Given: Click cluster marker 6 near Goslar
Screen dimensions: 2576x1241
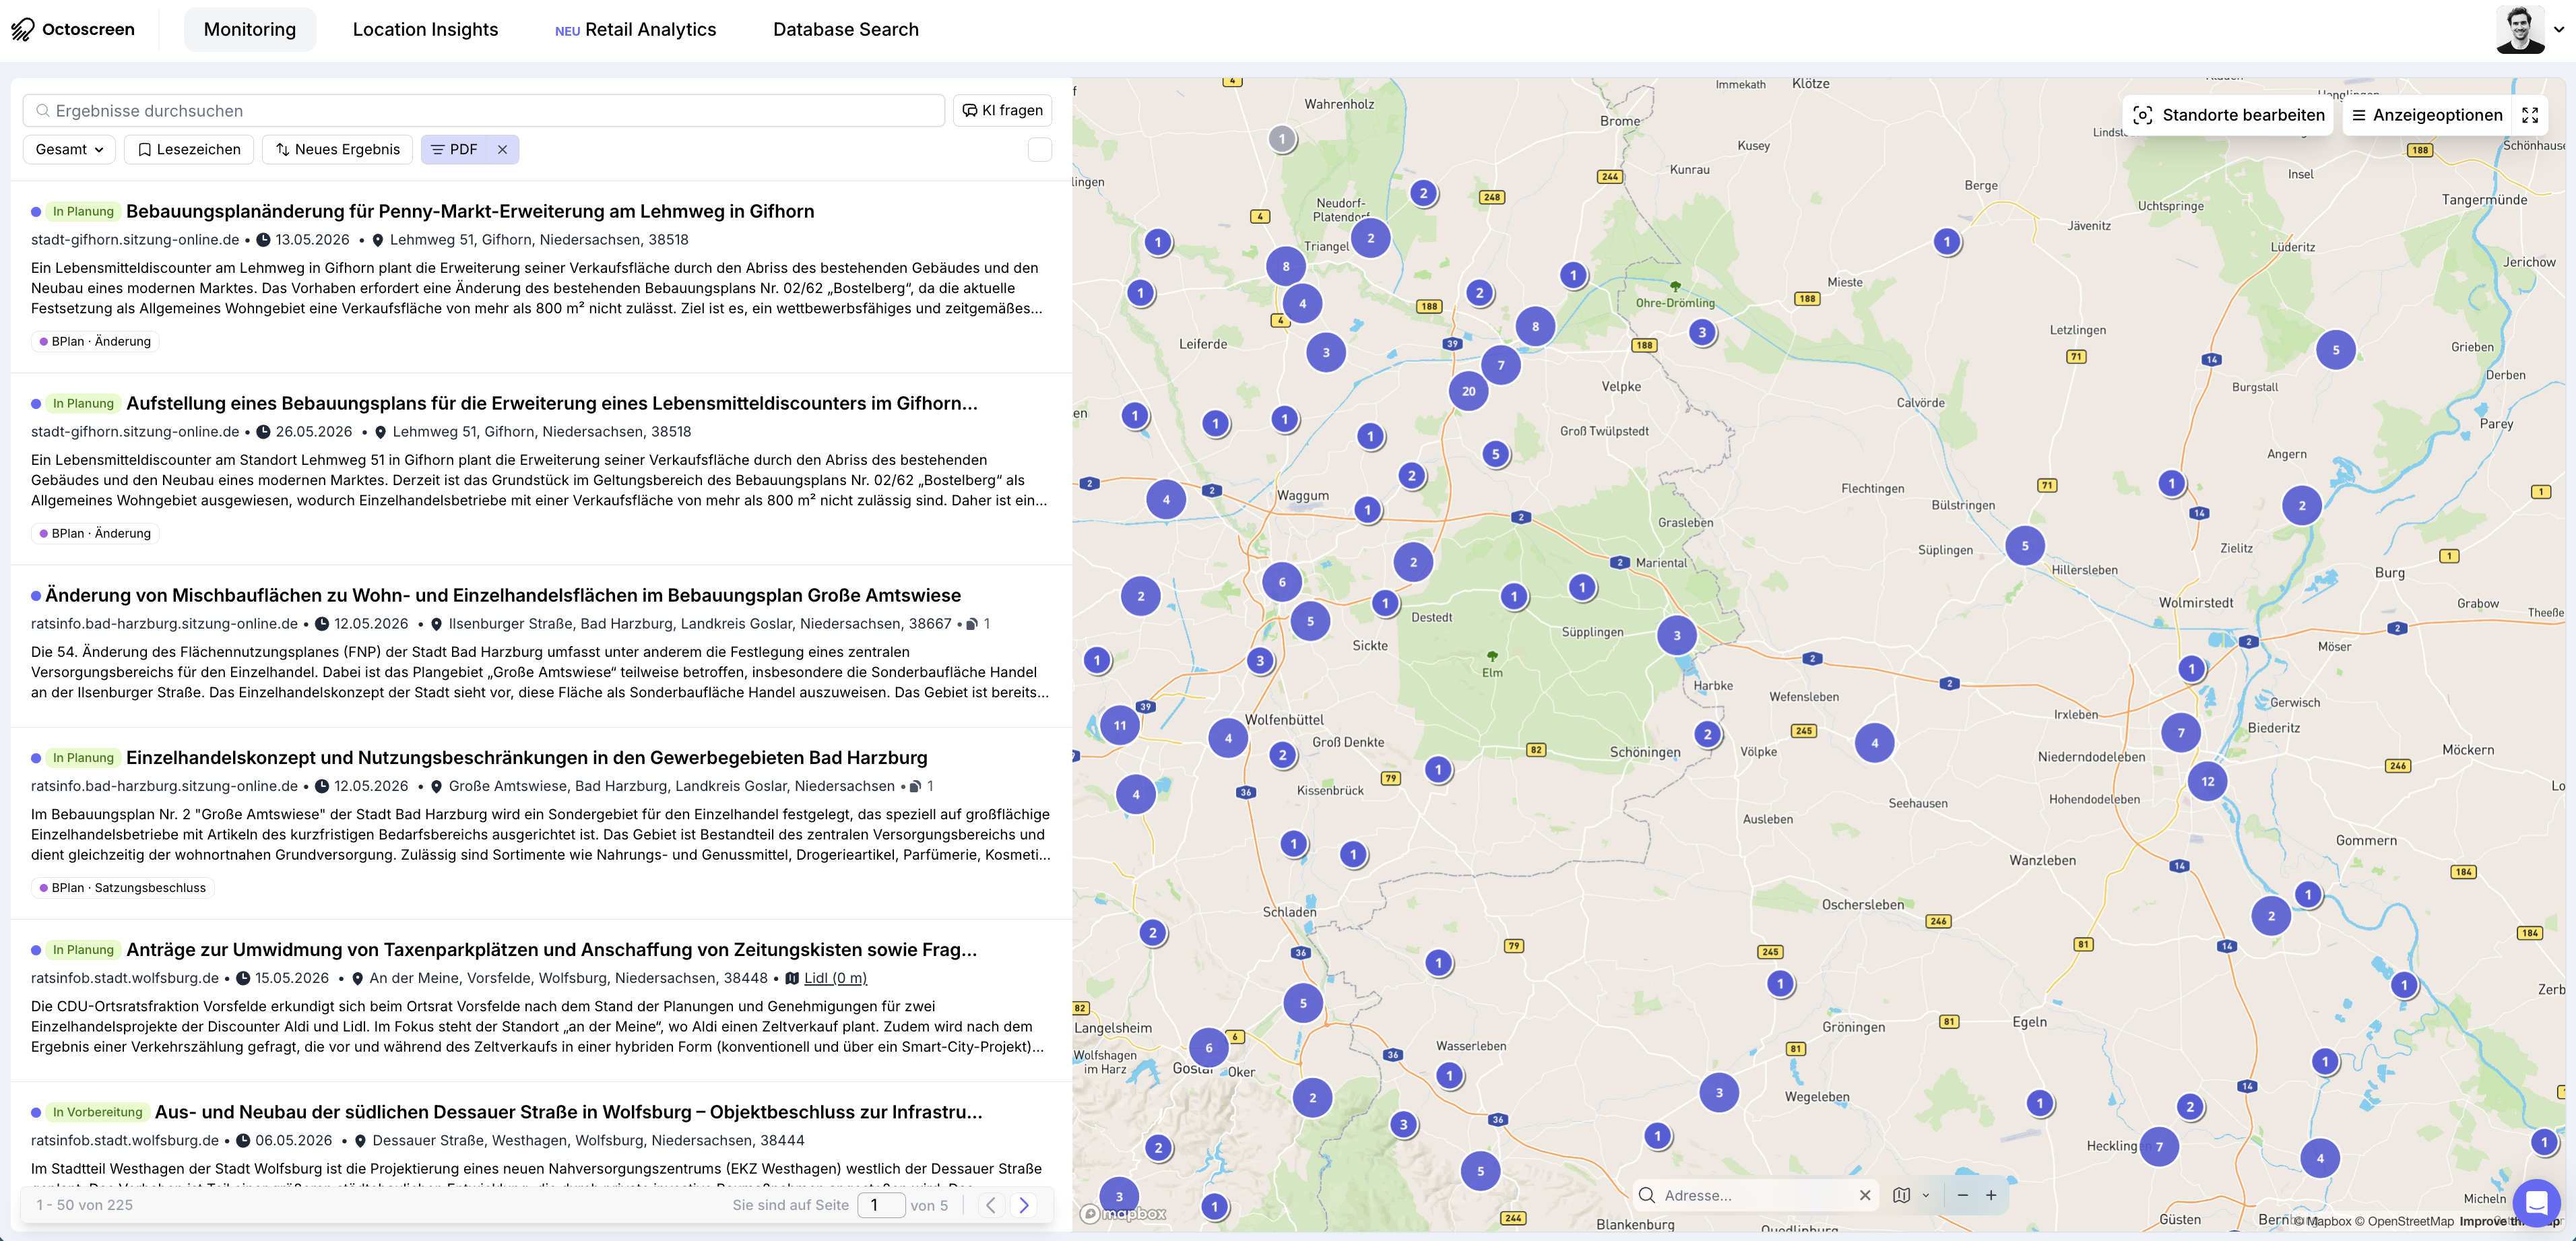Looking at the screenshot, I should point(1209,1048).
